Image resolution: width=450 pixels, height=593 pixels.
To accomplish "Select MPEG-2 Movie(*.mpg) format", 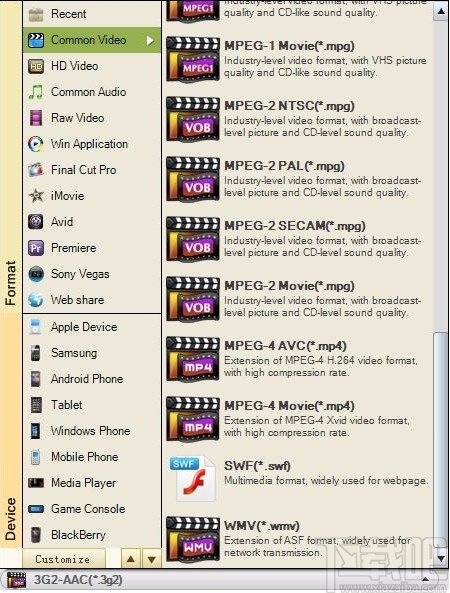I will click(x=299, y=299).
